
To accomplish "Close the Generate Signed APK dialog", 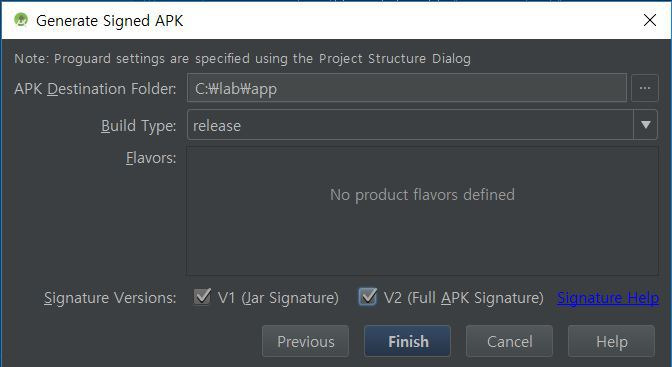I will 650,20.
